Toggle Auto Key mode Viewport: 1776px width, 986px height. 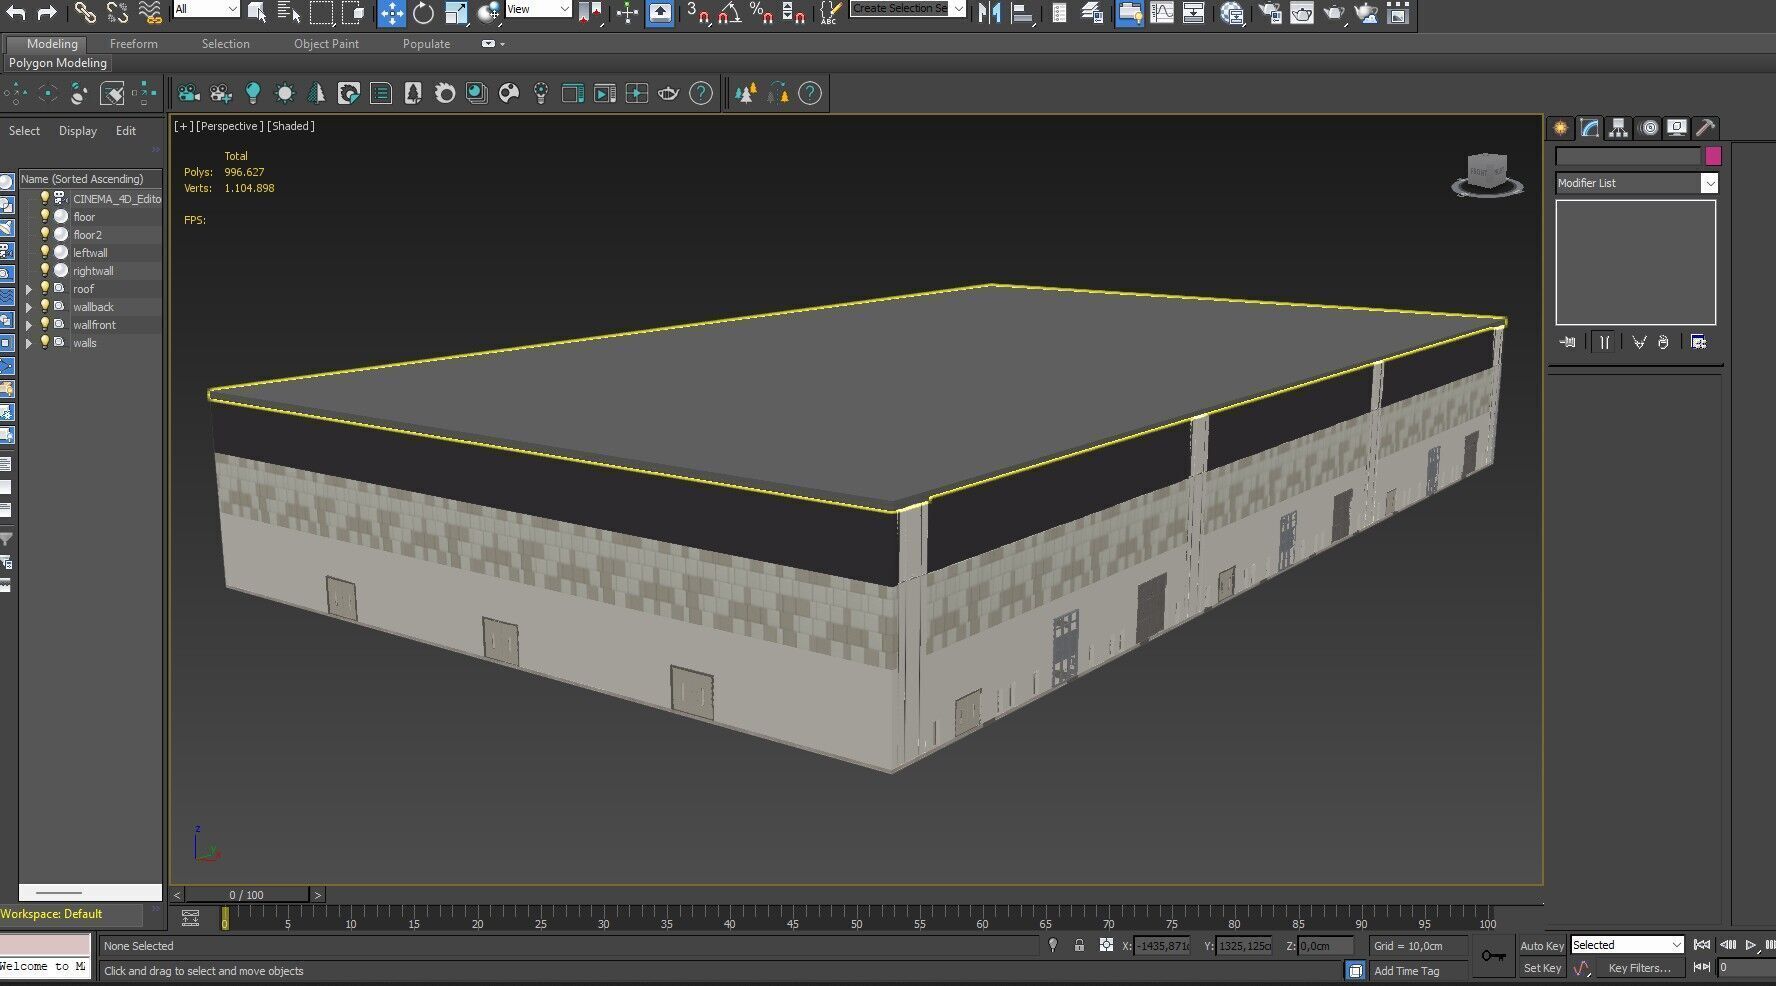tap(1541, 946)
